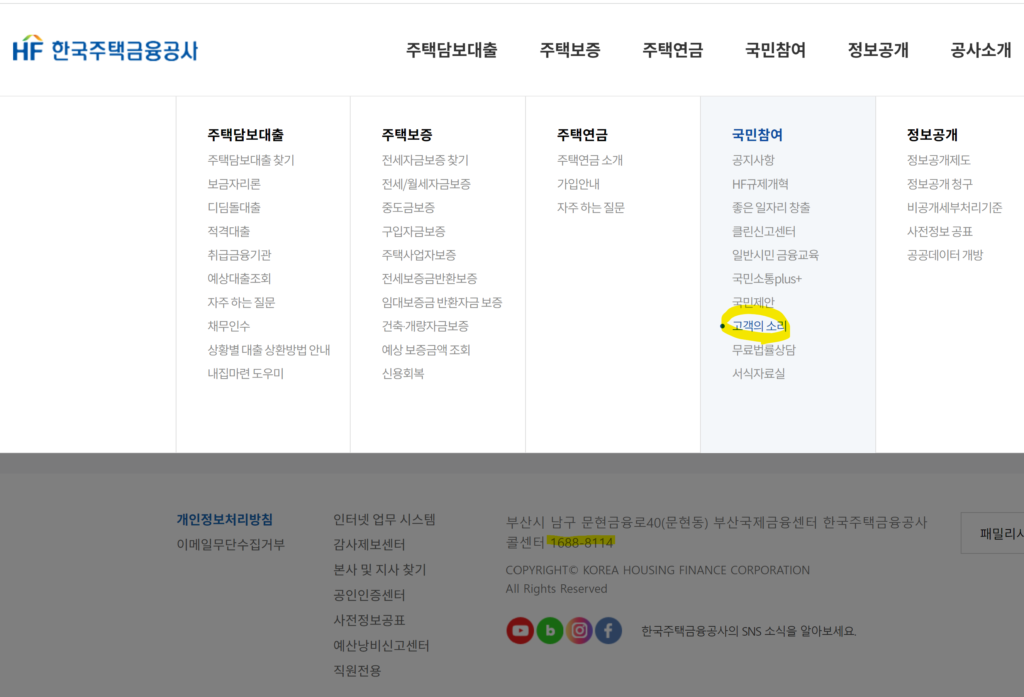Open 개인정보처리방침 in footer
This screenshot has height=697, width=1024.
click(x=225, y=519)
